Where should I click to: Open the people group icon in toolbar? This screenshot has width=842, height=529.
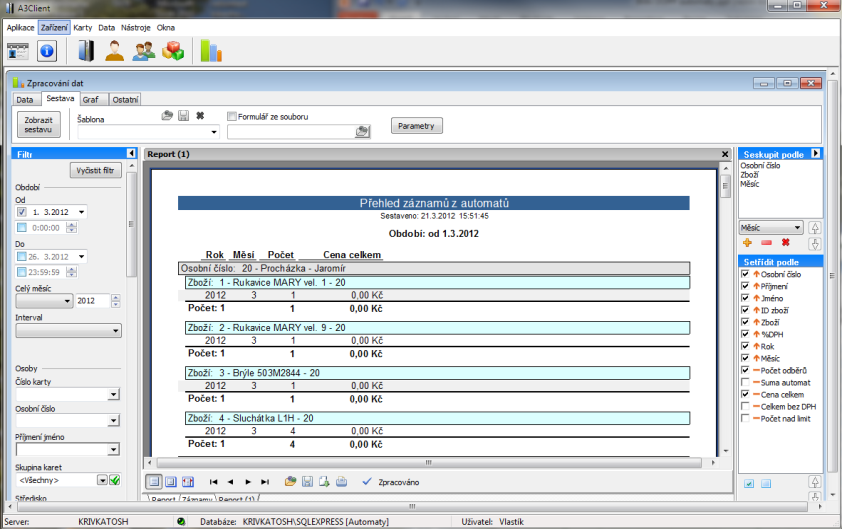tap(143, 51)
